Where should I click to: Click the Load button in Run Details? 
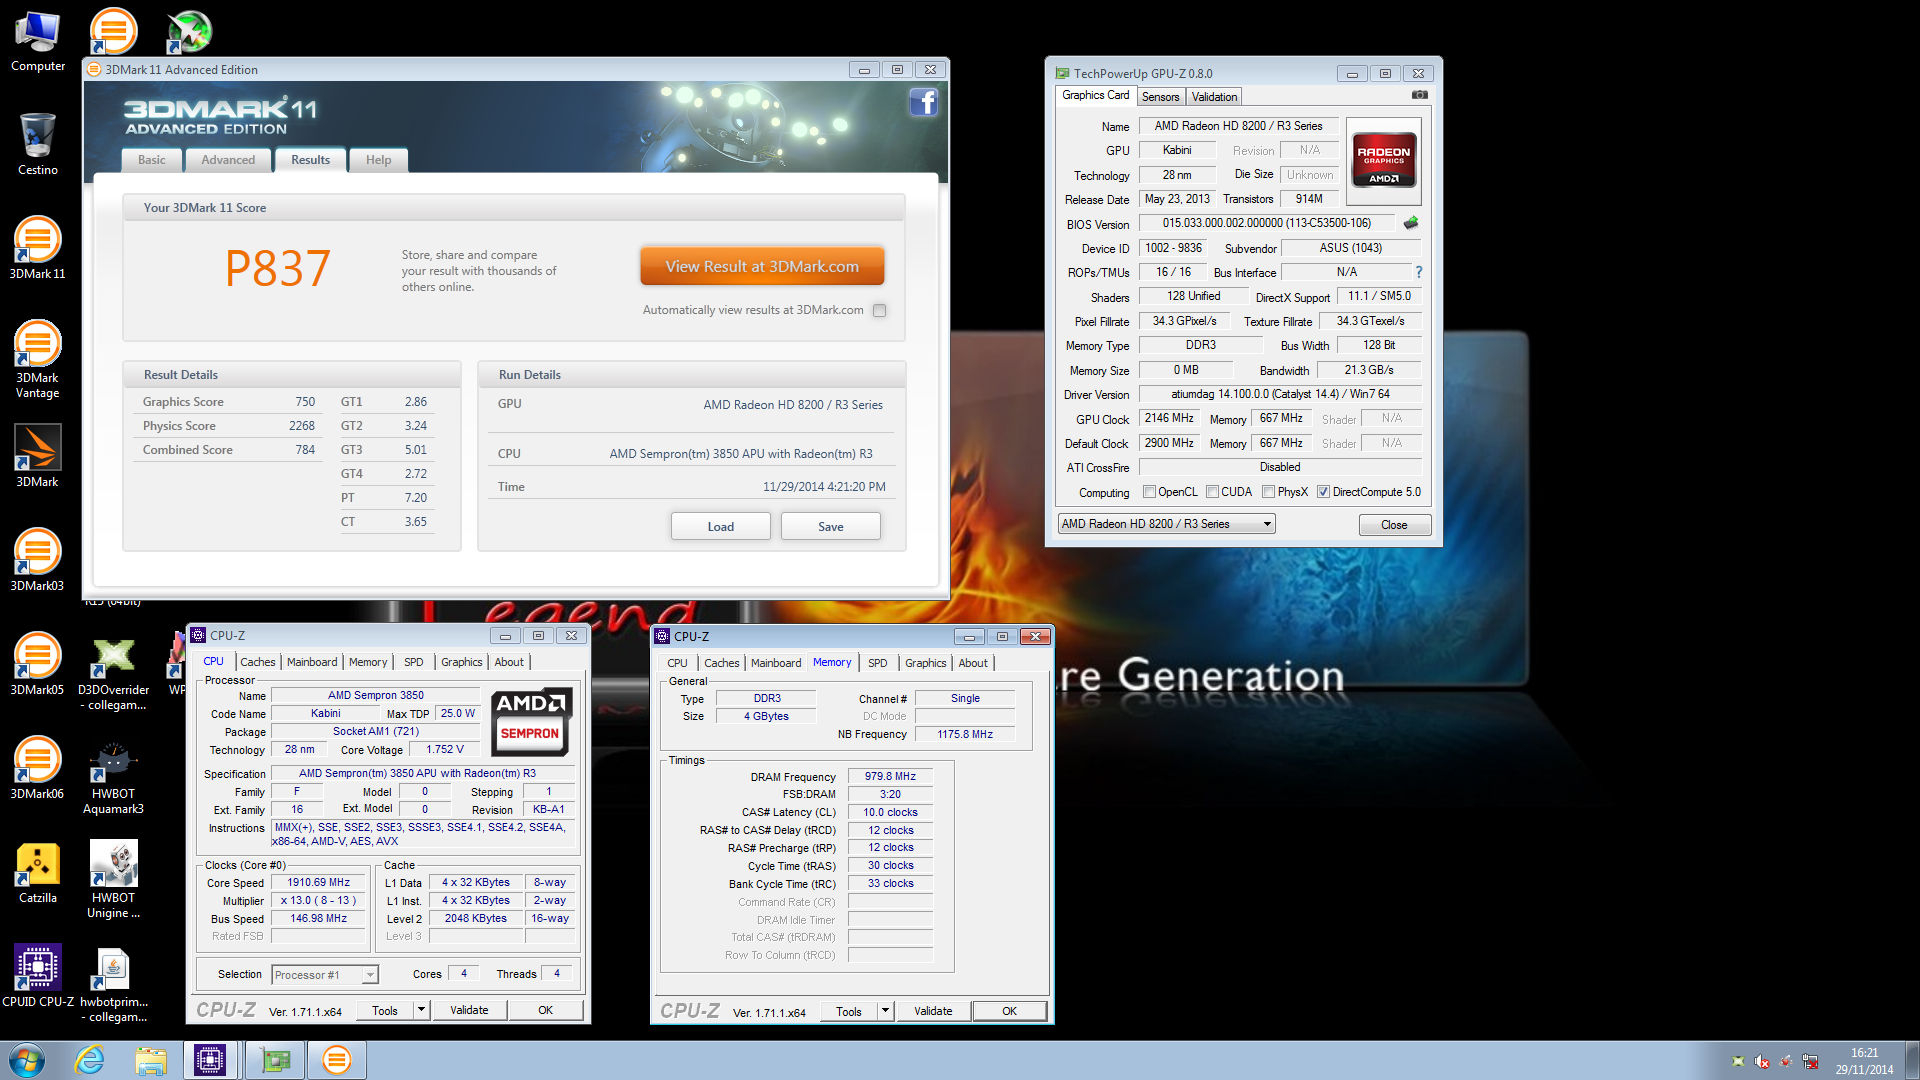721,527
